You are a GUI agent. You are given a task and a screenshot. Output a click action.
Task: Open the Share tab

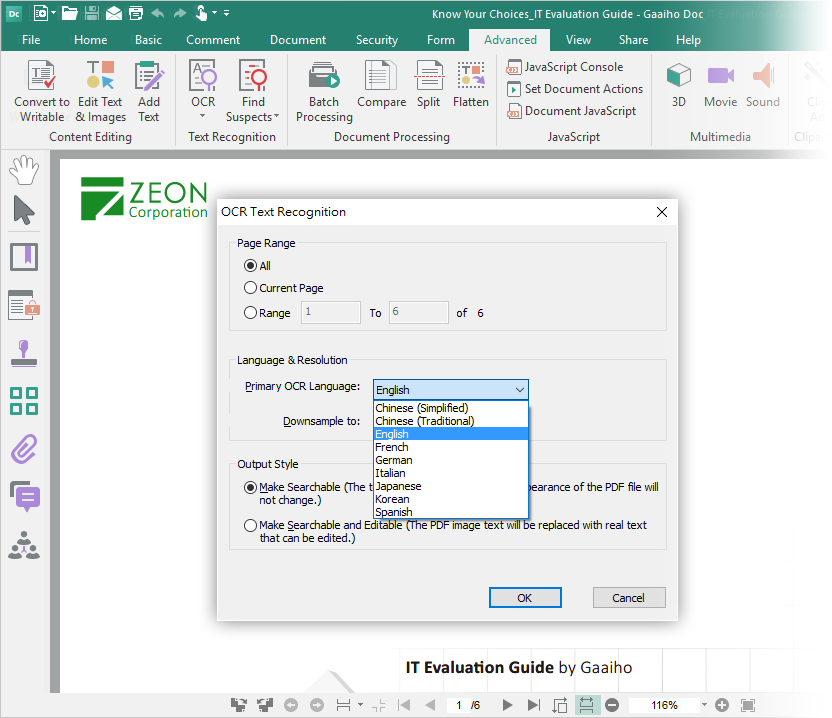(x=634, y=40)
